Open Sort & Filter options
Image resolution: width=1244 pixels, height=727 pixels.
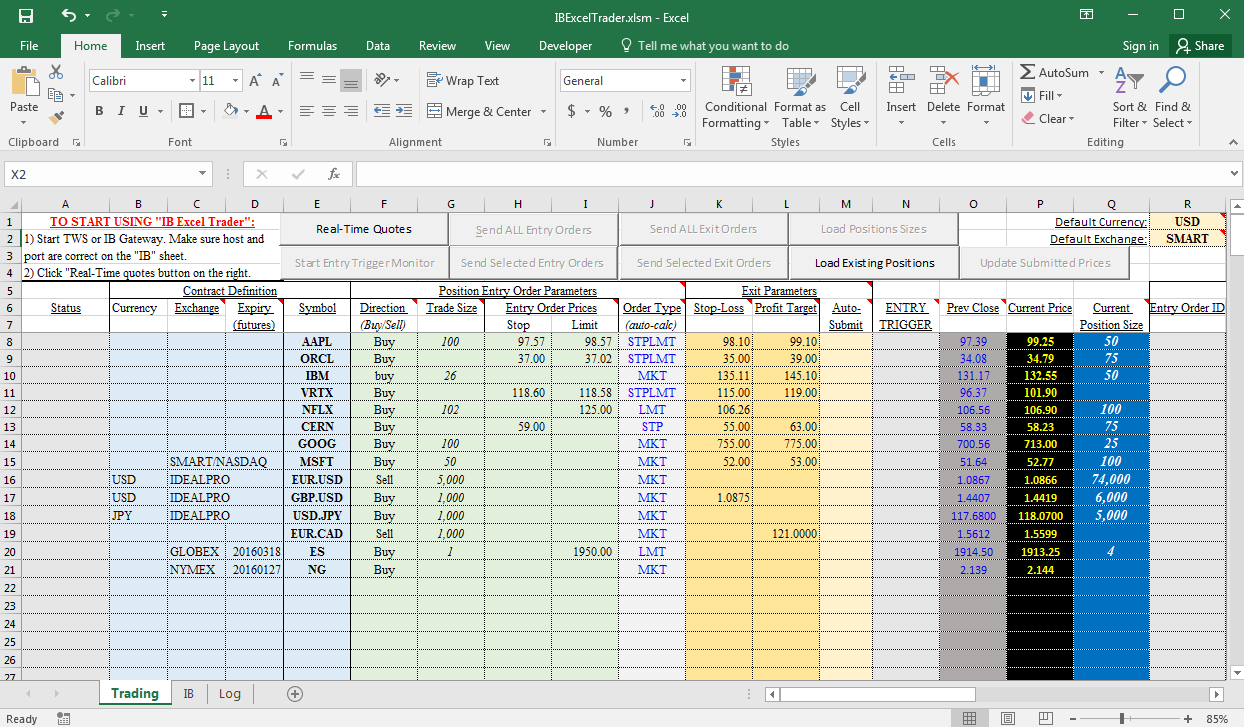[x=1129, y=97]
